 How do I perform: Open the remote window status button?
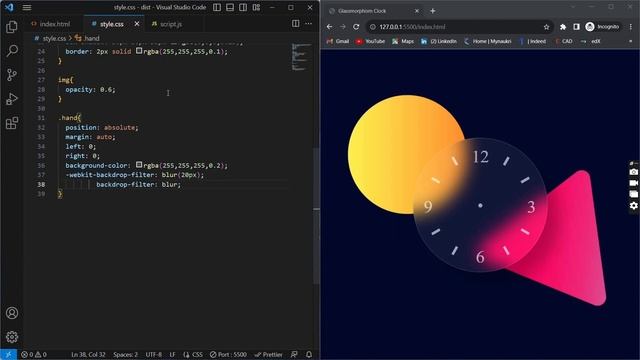tap(8, 354)
